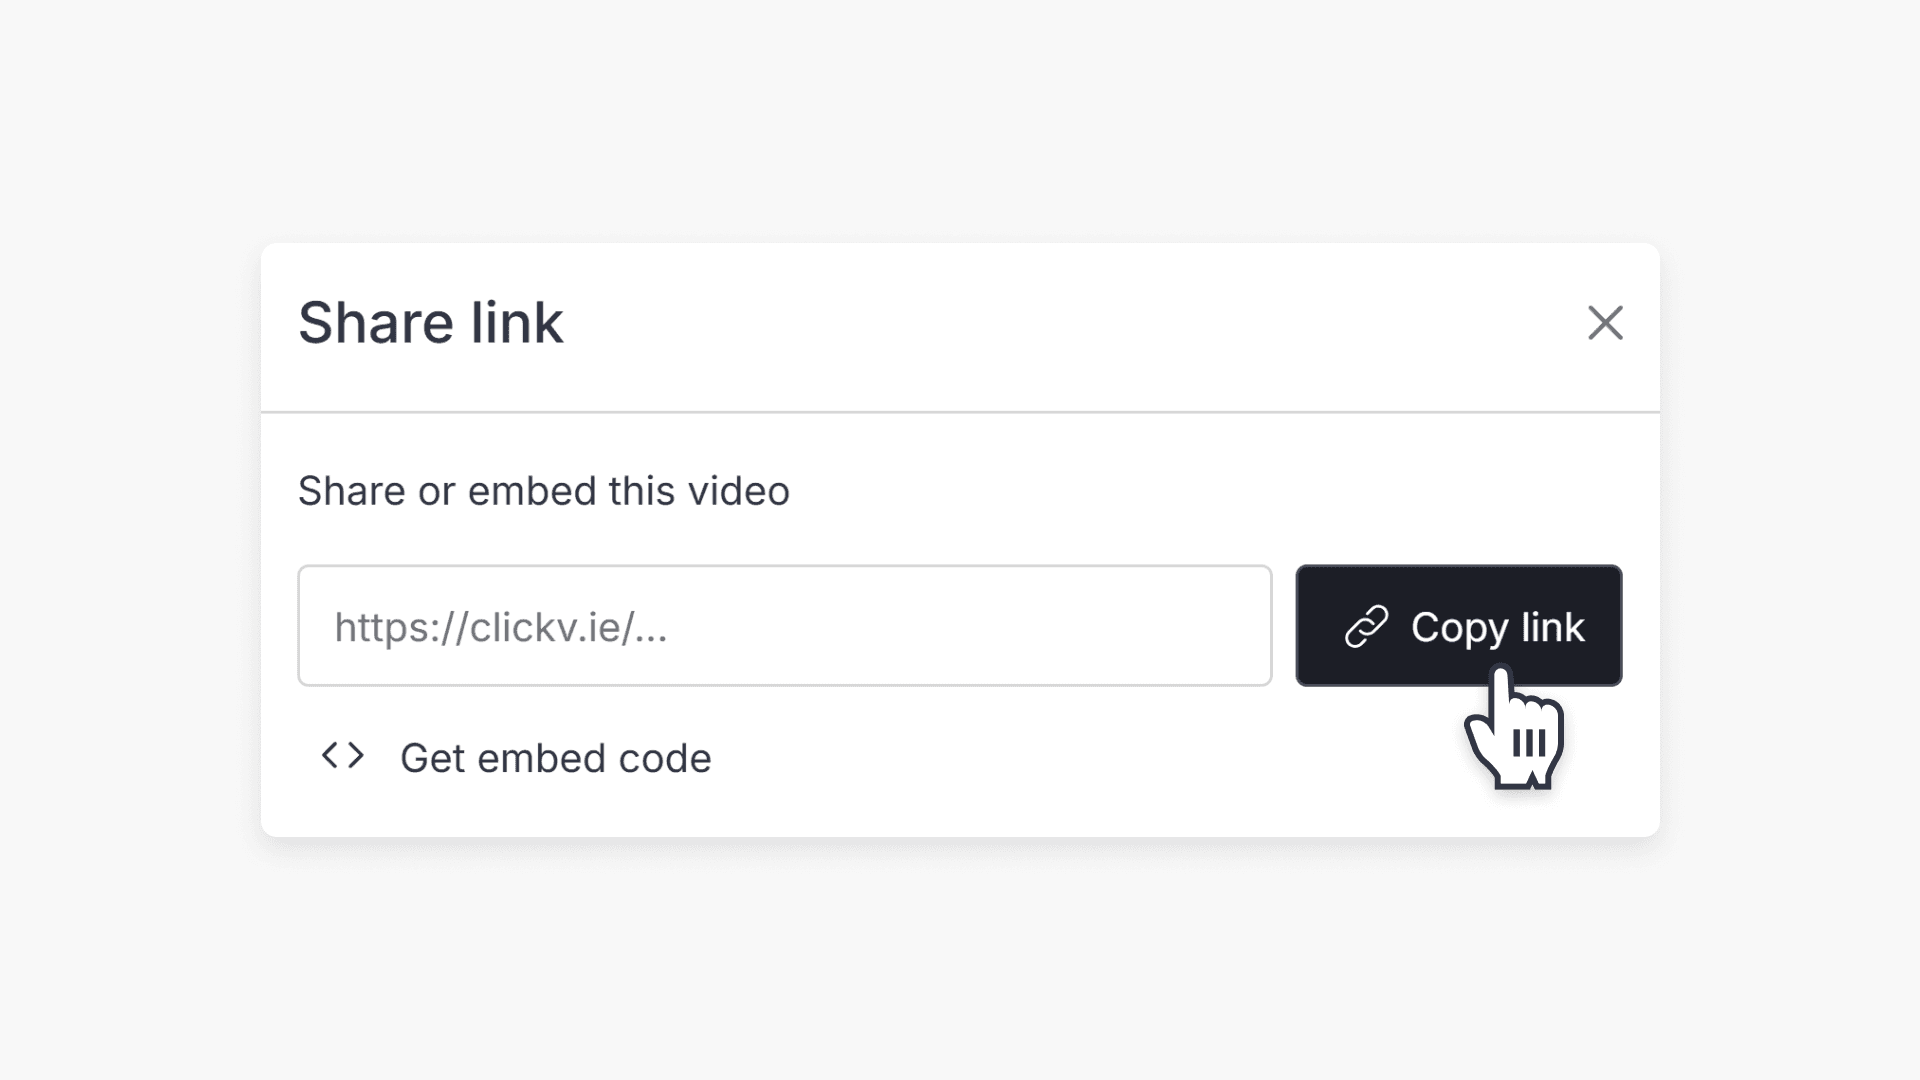
Task: Click the chain link icon inside Copy link button
Action: click(1367, 626)
